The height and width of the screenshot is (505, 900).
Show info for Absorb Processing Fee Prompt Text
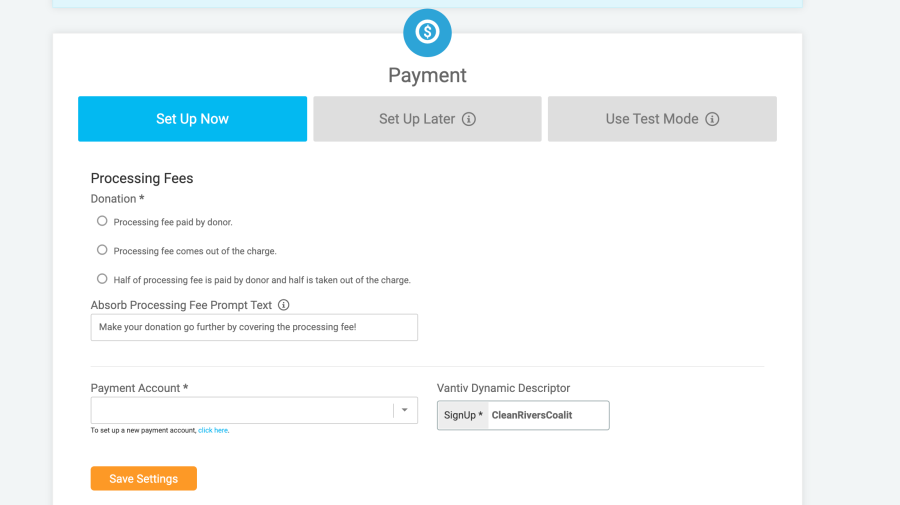[x=284, y=305]
